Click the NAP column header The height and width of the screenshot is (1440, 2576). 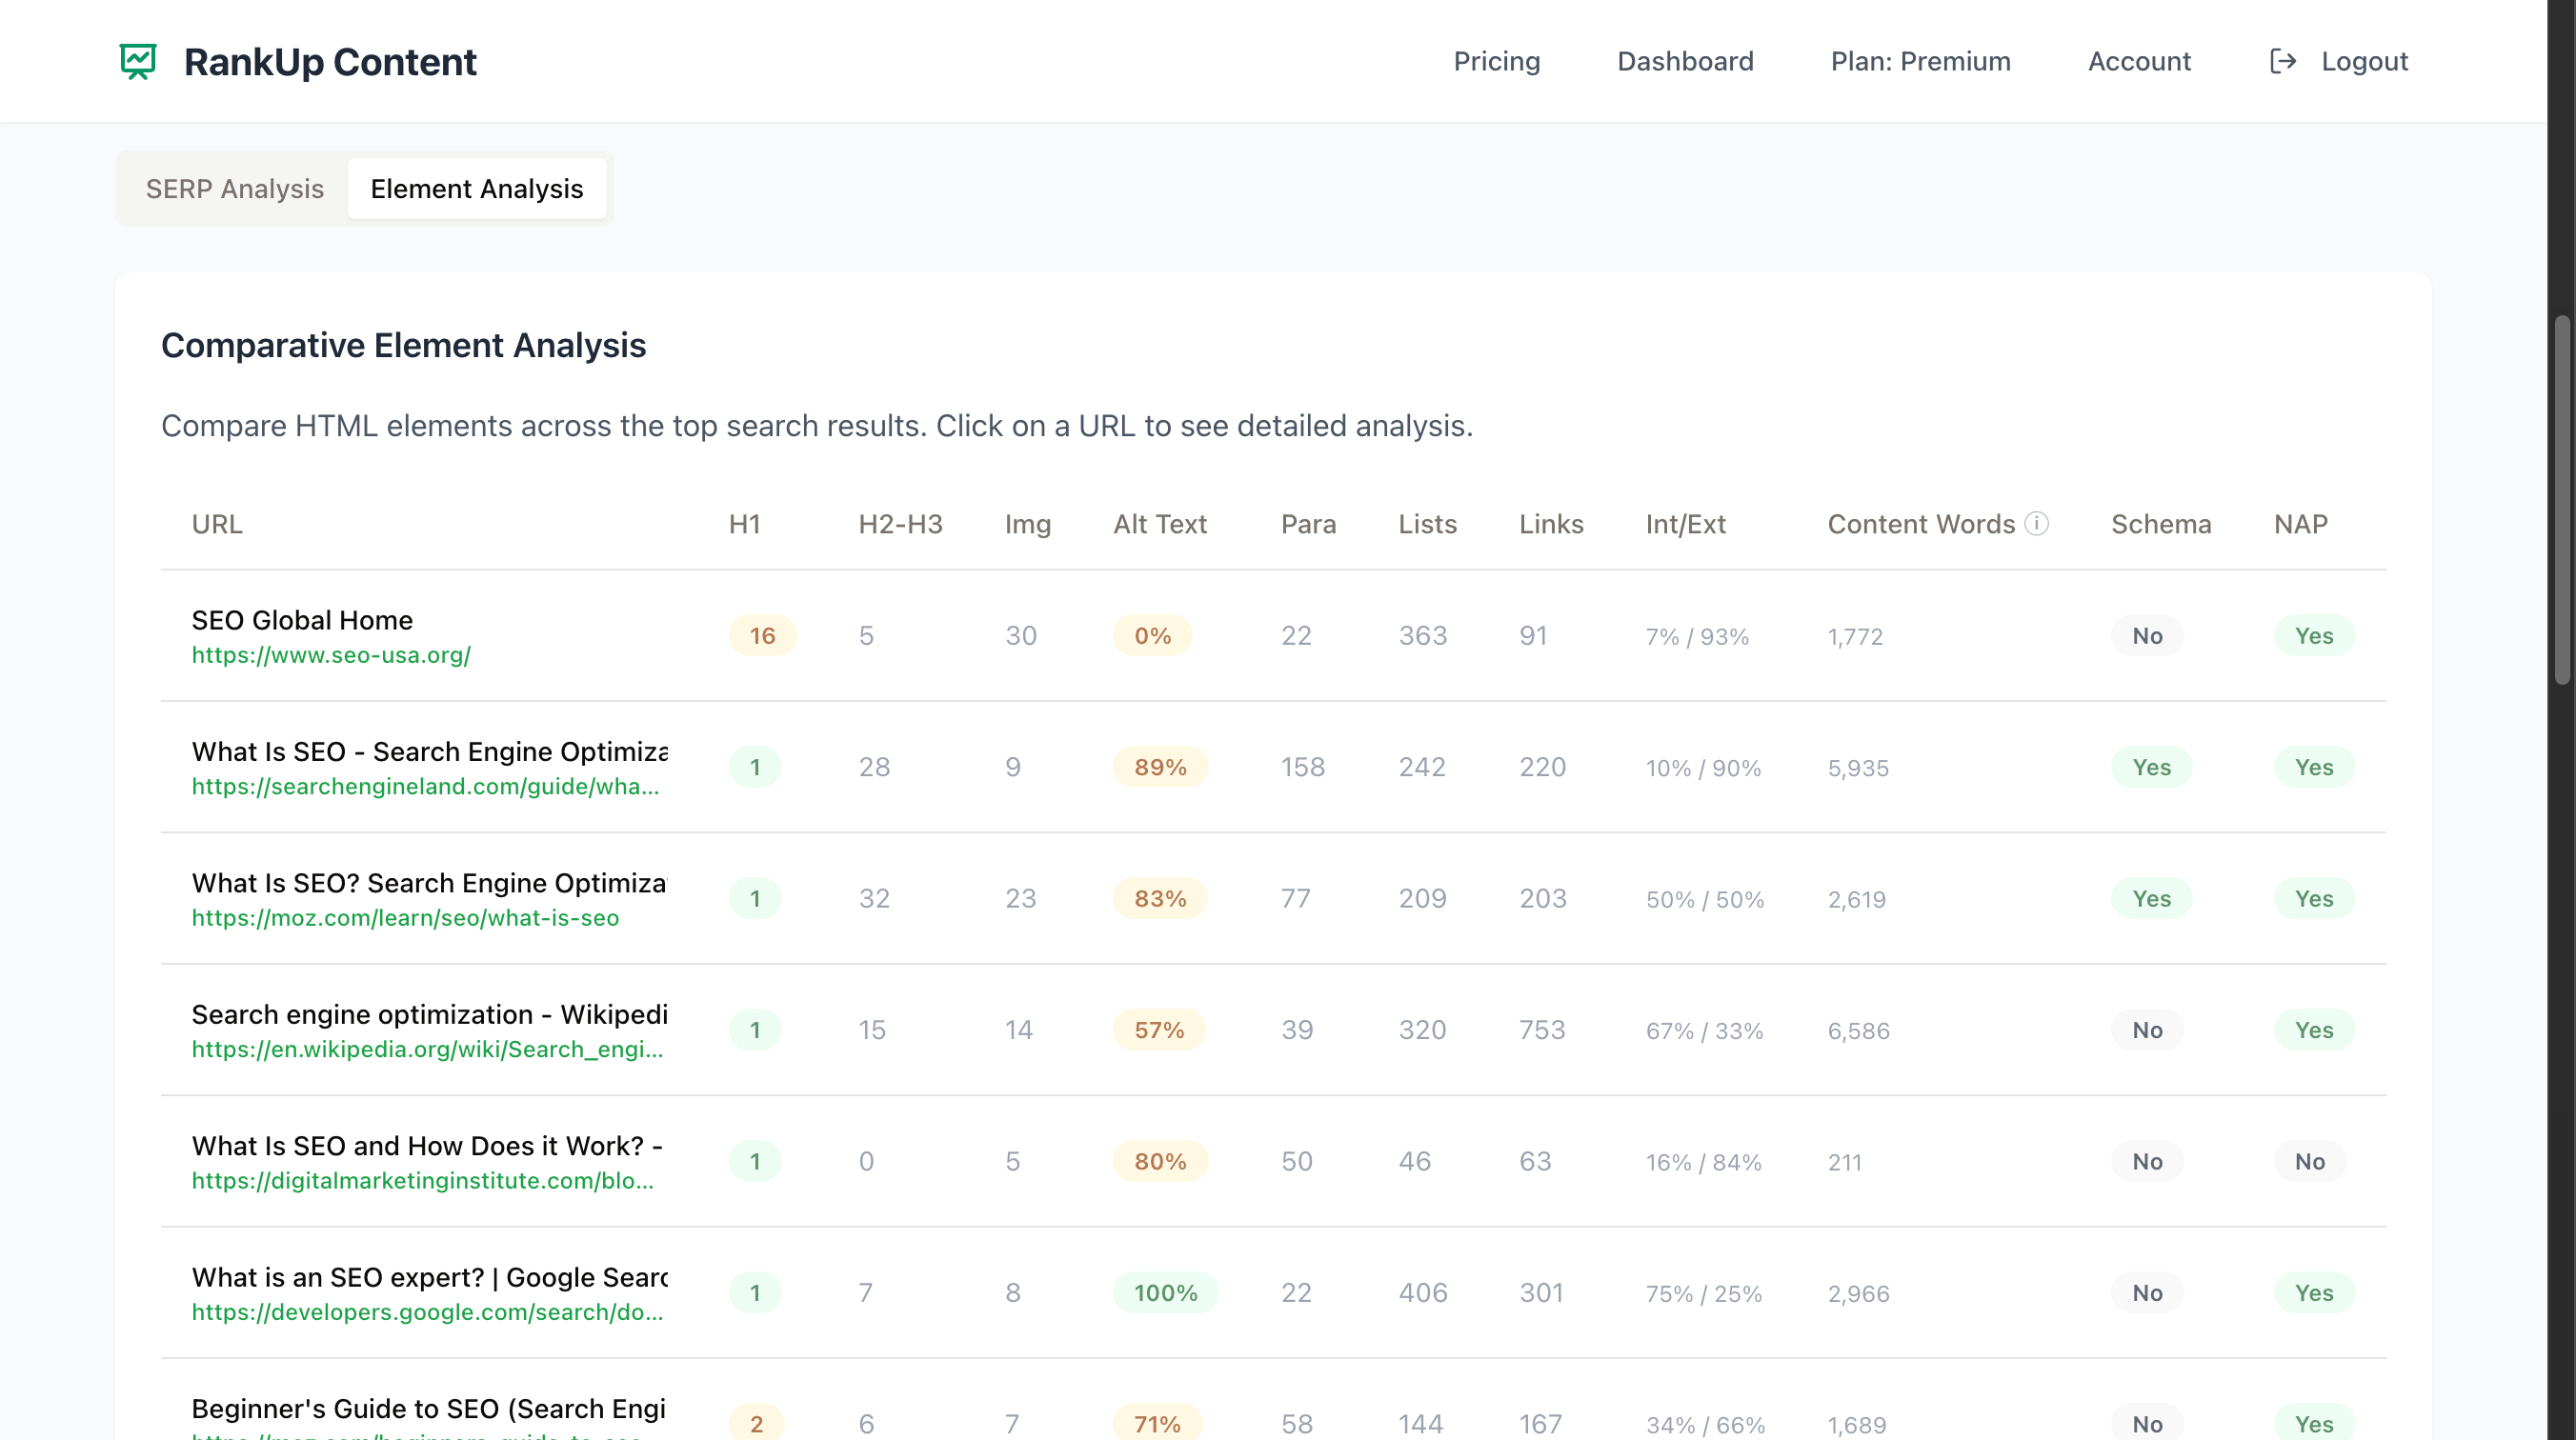pyautogui.click(x=2300, y=524)
